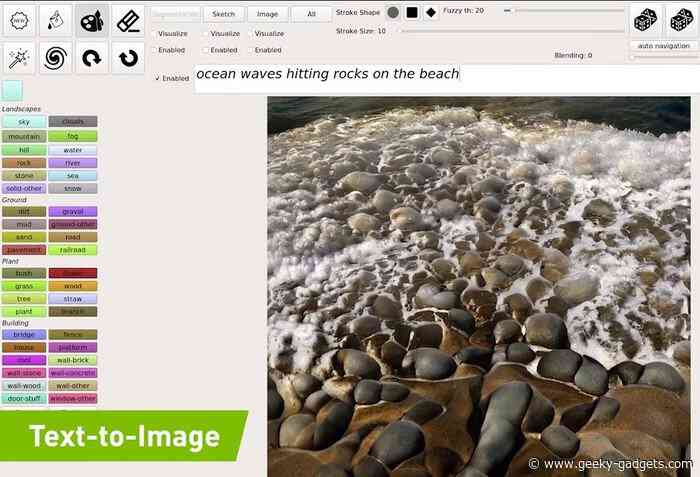
Task: Choose the bush label
Action: (x=24, y=273)
